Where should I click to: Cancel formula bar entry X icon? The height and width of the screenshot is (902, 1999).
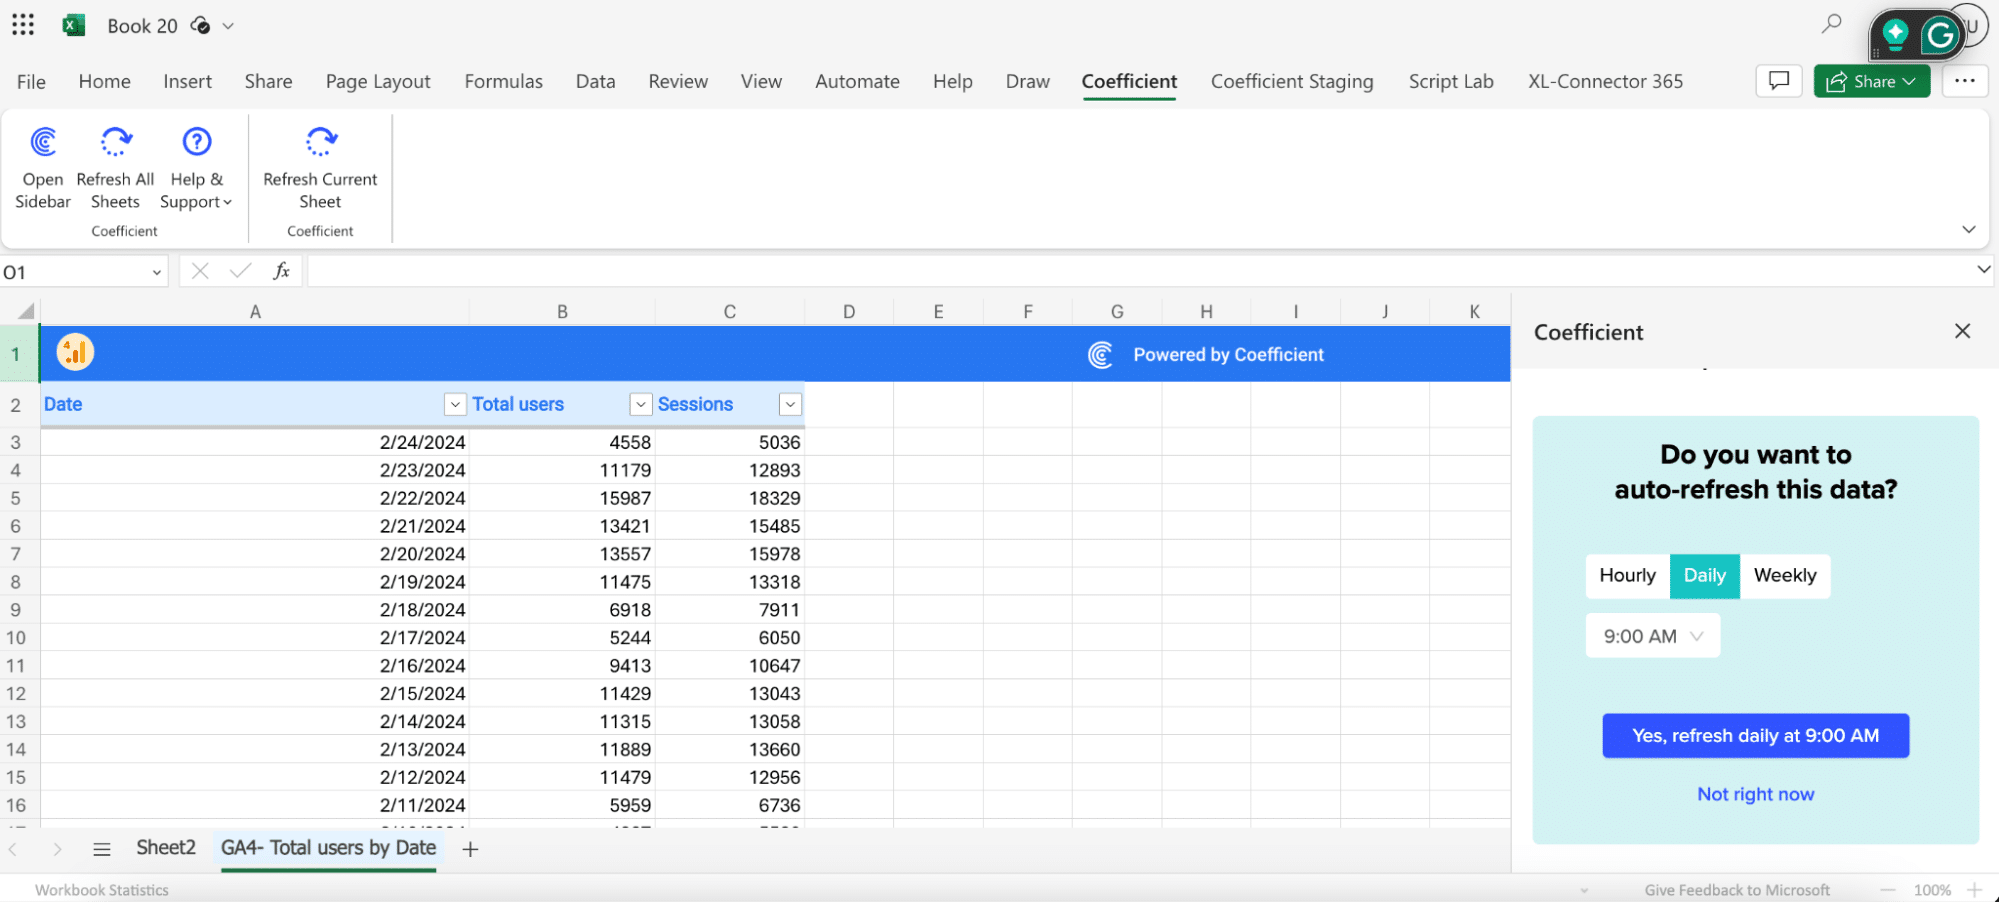pos(200,271)
